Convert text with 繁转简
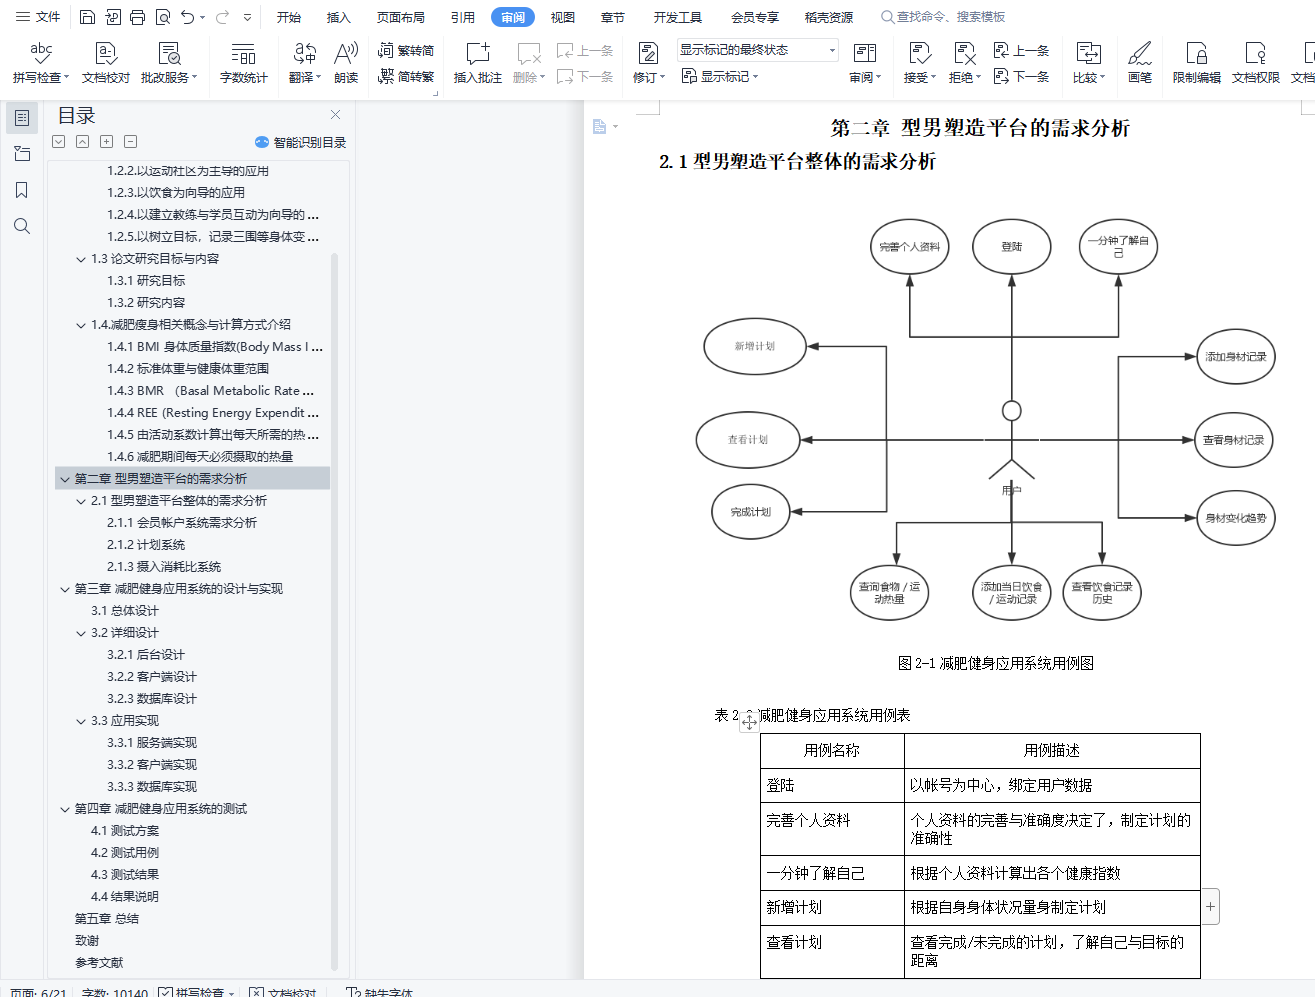Image resolution: width=1315 pixels, height=997 pixels. click(x=406, y=50)
